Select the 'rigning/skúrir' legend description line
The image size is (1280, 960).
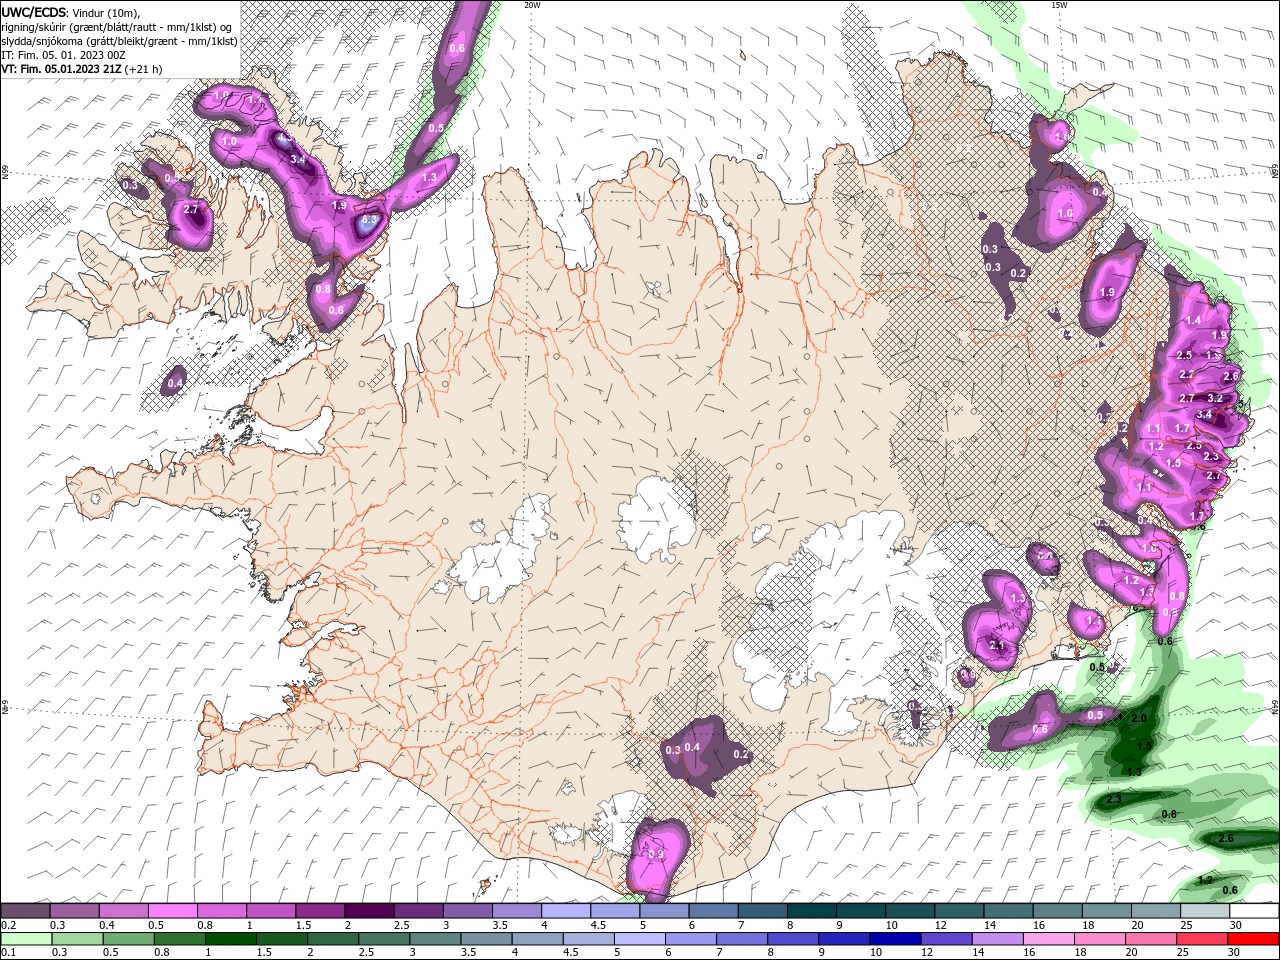click(x=117, y=27)
